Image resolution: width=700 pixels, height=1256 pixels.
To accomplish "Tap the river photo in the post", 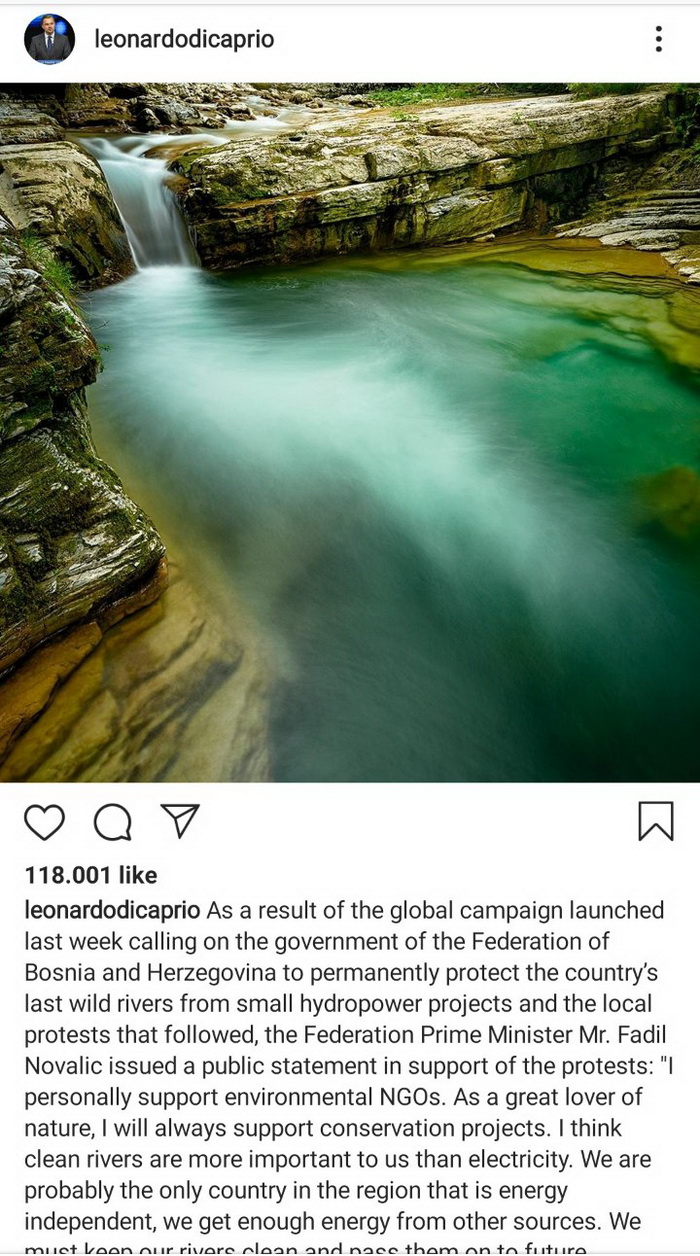I will [x=350, y=432].
